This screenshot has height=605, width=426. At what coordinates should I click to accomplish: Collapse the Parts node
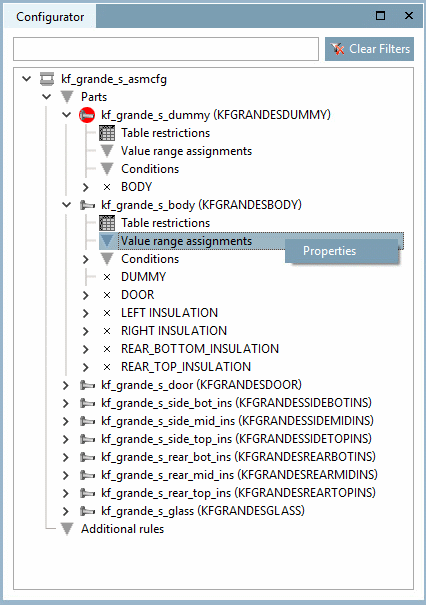[x=47, y=96]
